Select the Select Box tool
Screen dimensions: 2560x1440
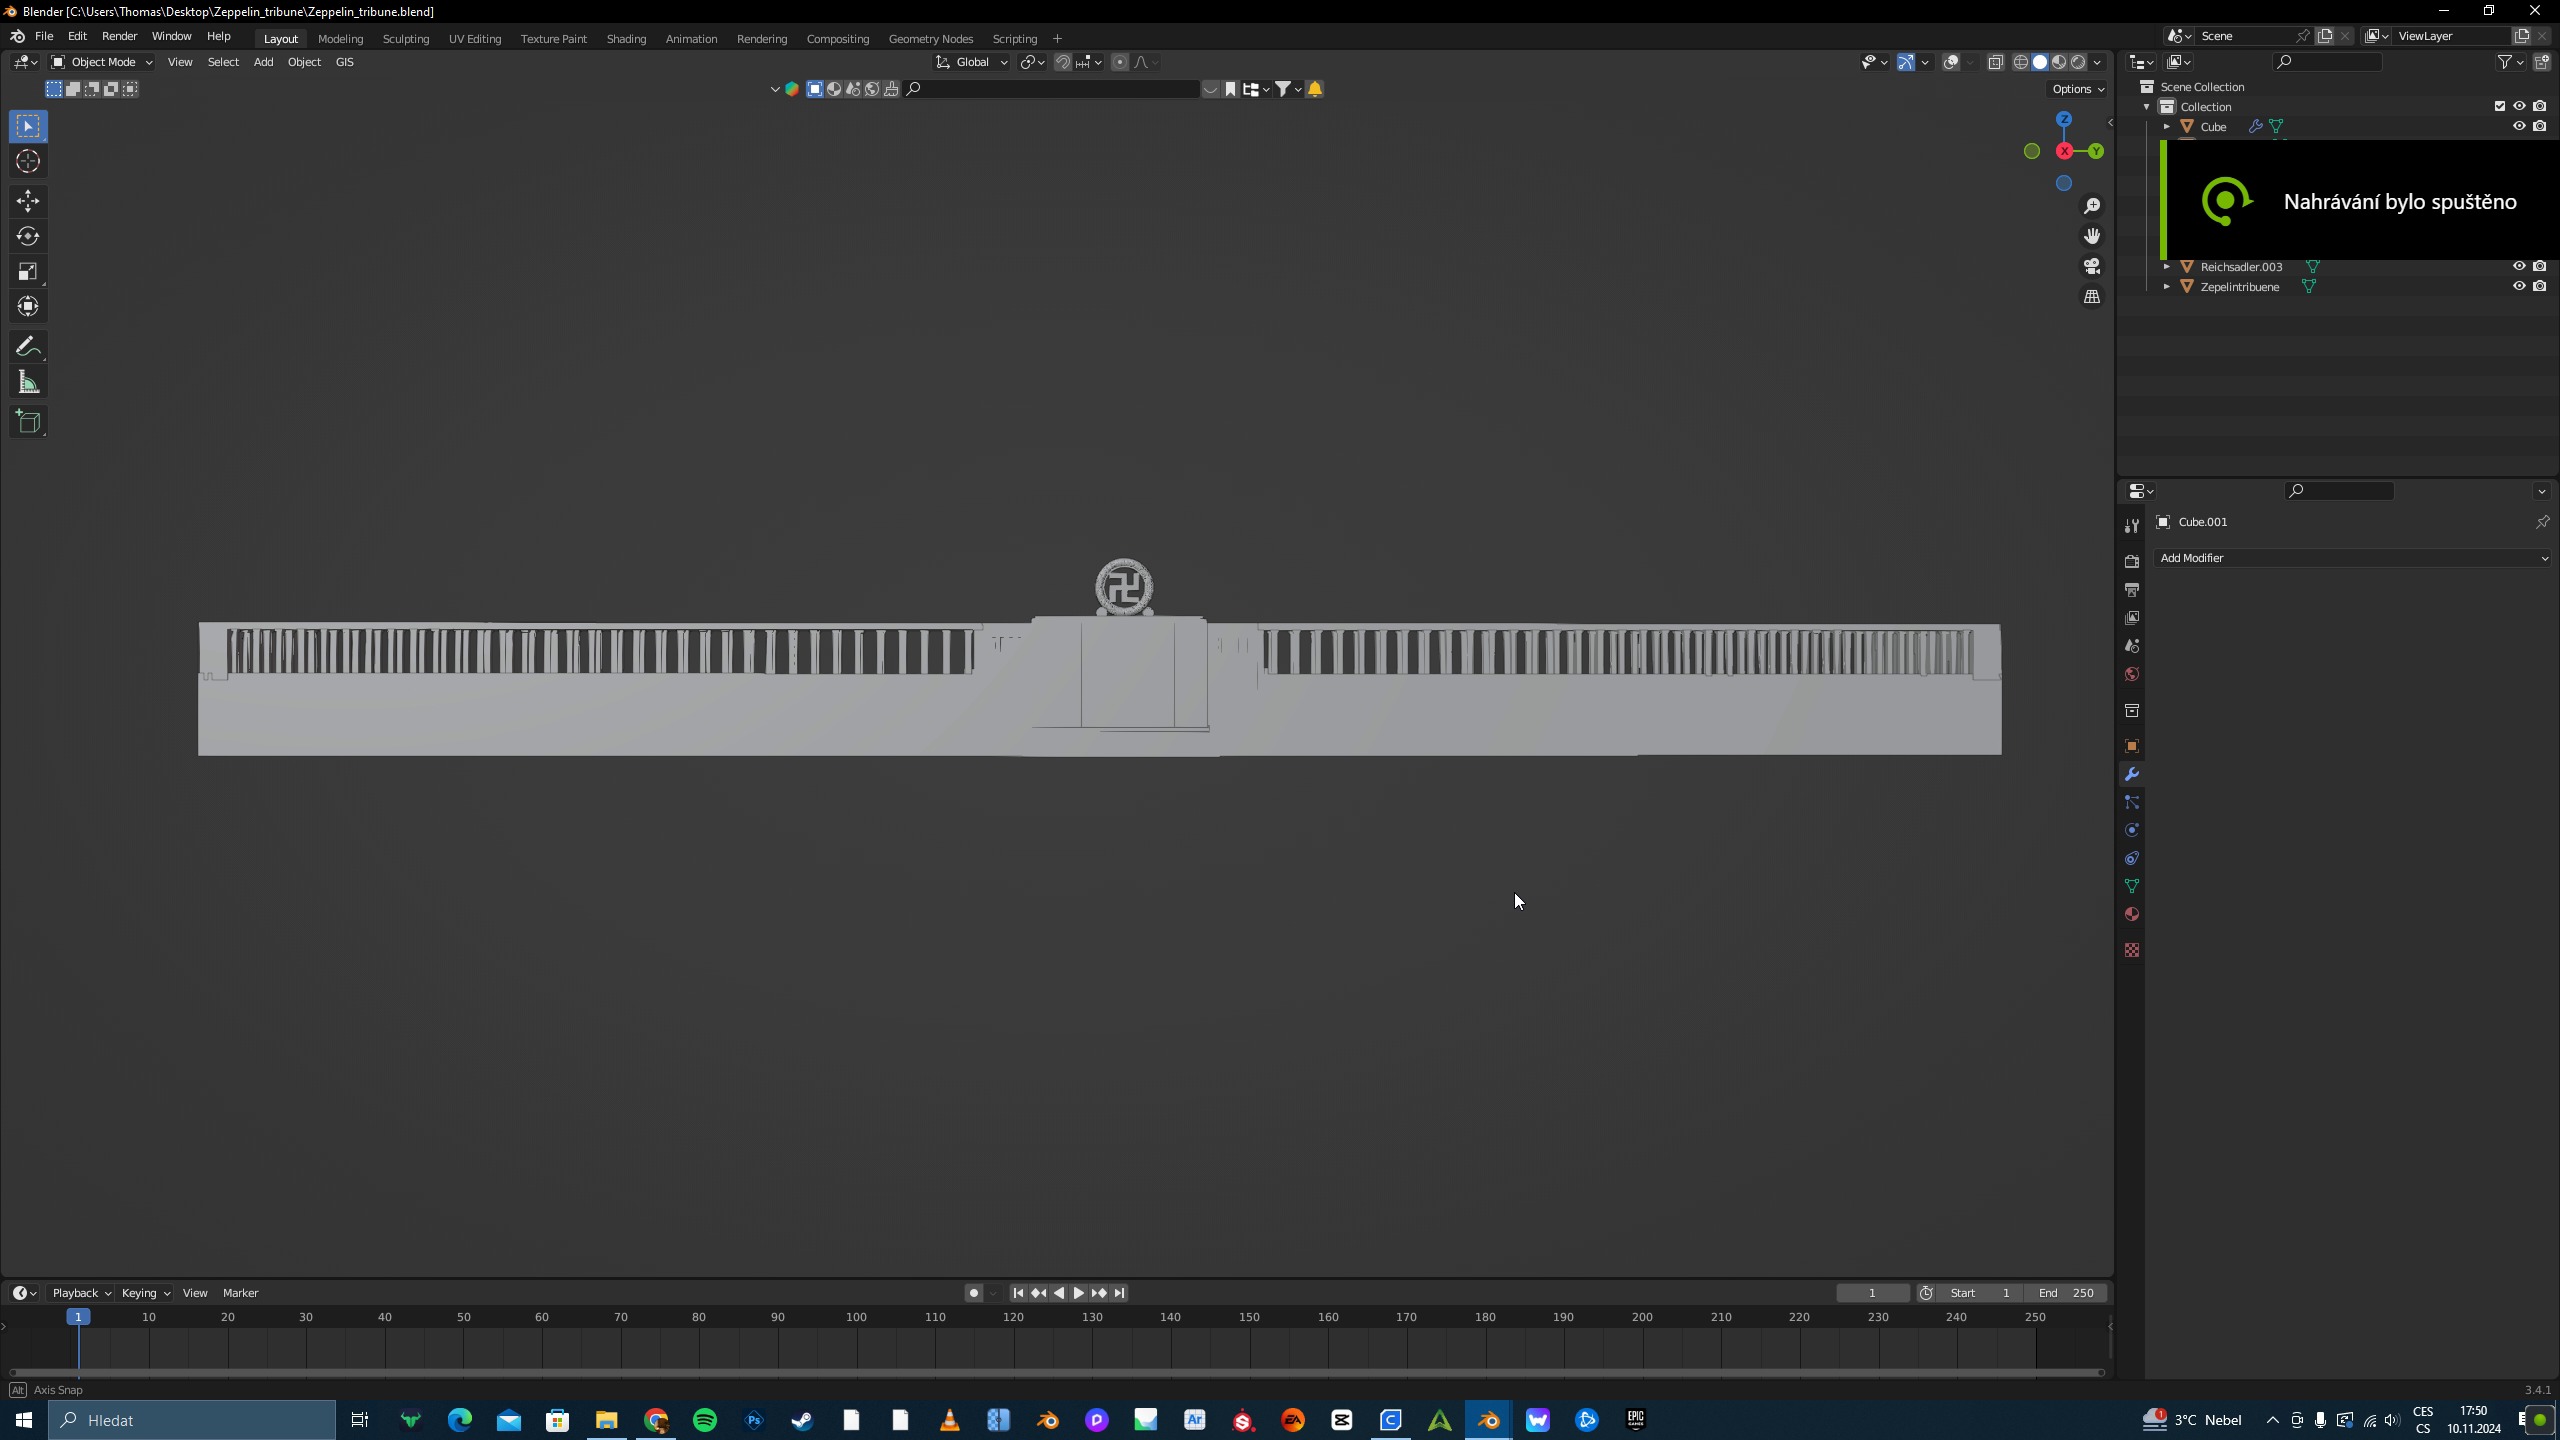(28, 126)
